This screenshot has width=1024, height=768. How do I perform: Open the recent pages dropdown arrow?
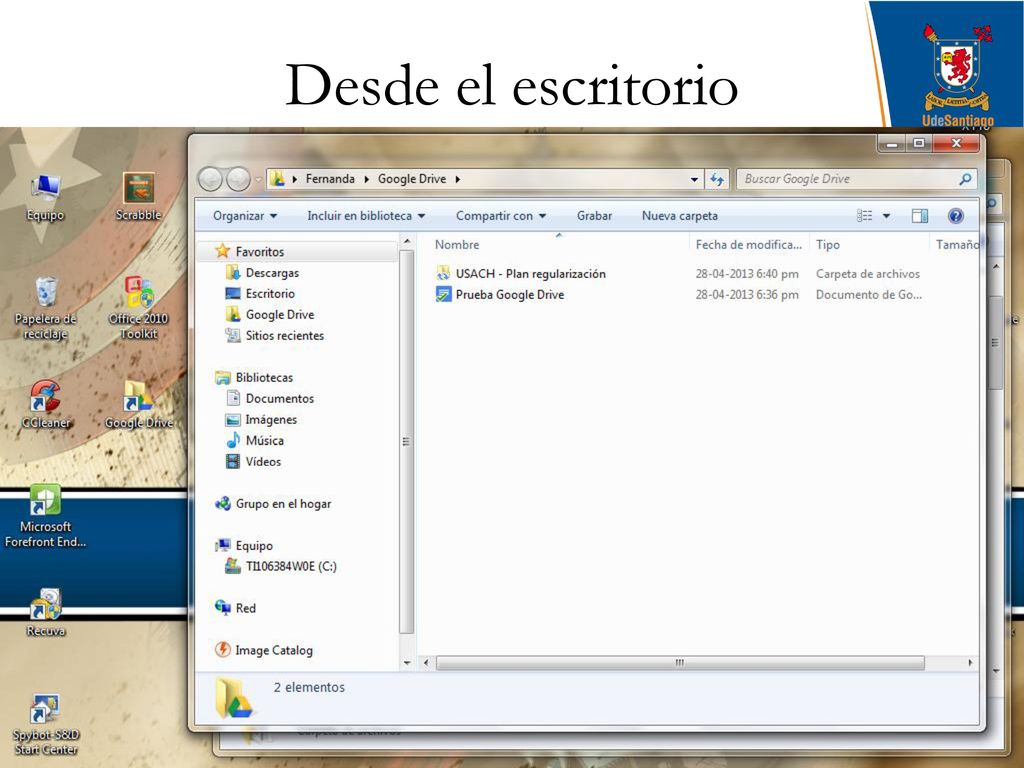258,179
